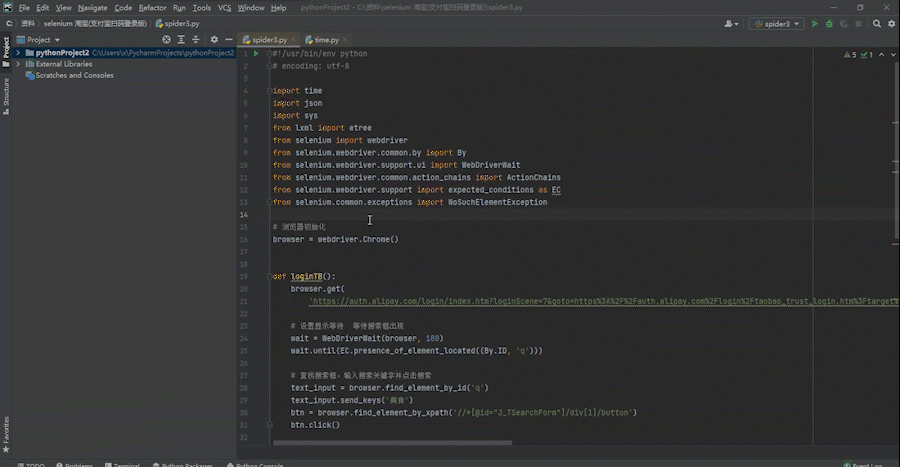
Task: Hide the Project tool window
Action: (x=228, y=40)
